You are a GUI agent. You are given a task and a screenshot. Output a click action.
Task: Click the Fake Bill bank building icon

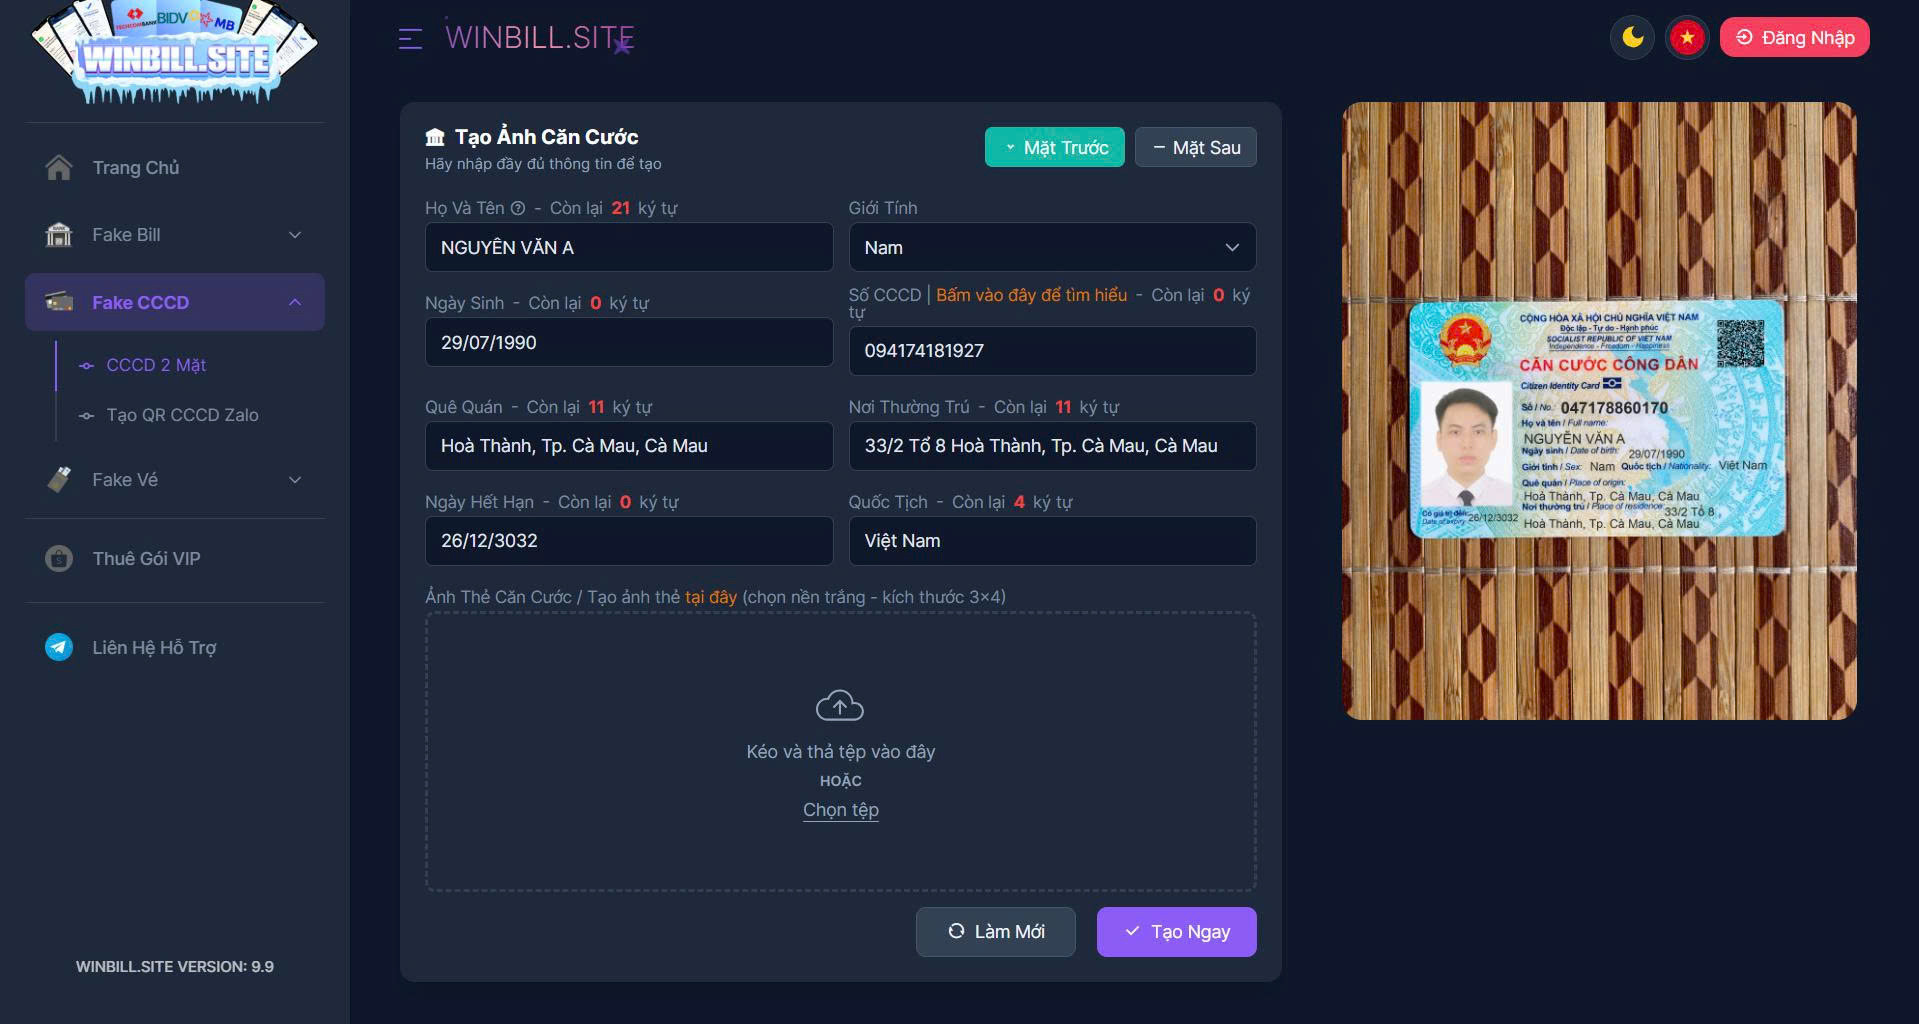[59, 235]
